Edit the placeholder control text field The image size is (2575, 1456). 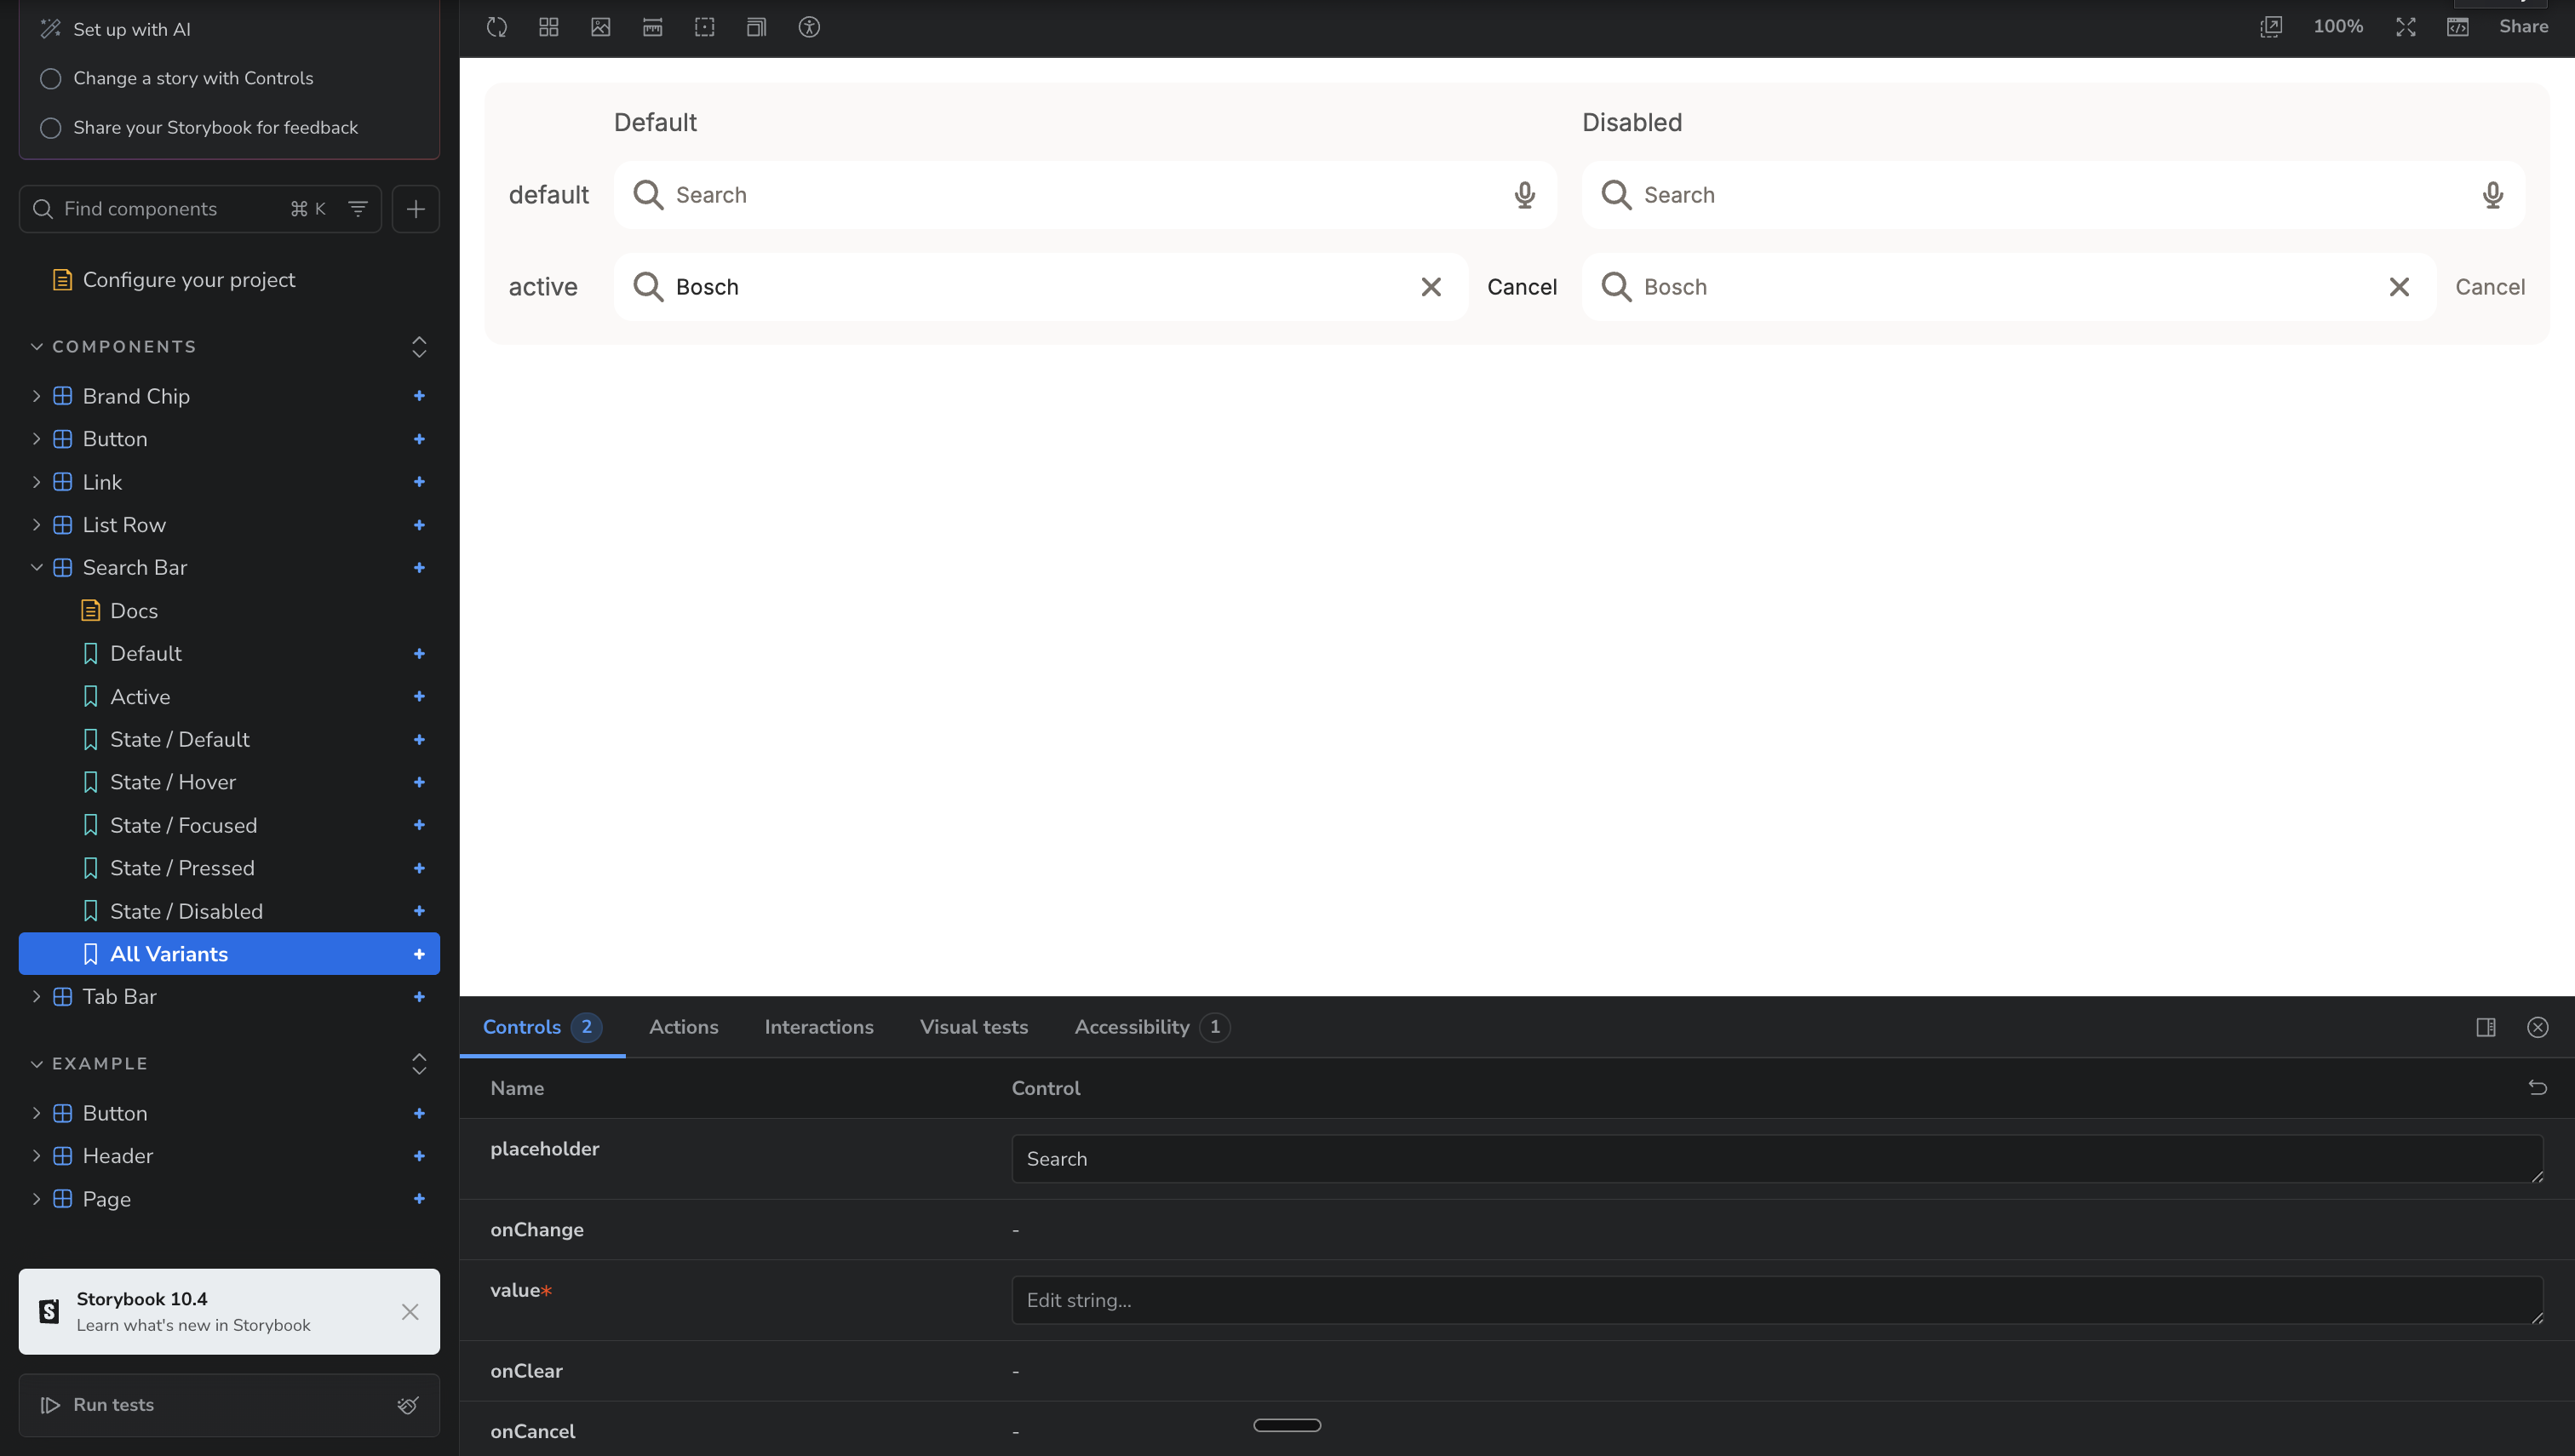point(1777,1159)
